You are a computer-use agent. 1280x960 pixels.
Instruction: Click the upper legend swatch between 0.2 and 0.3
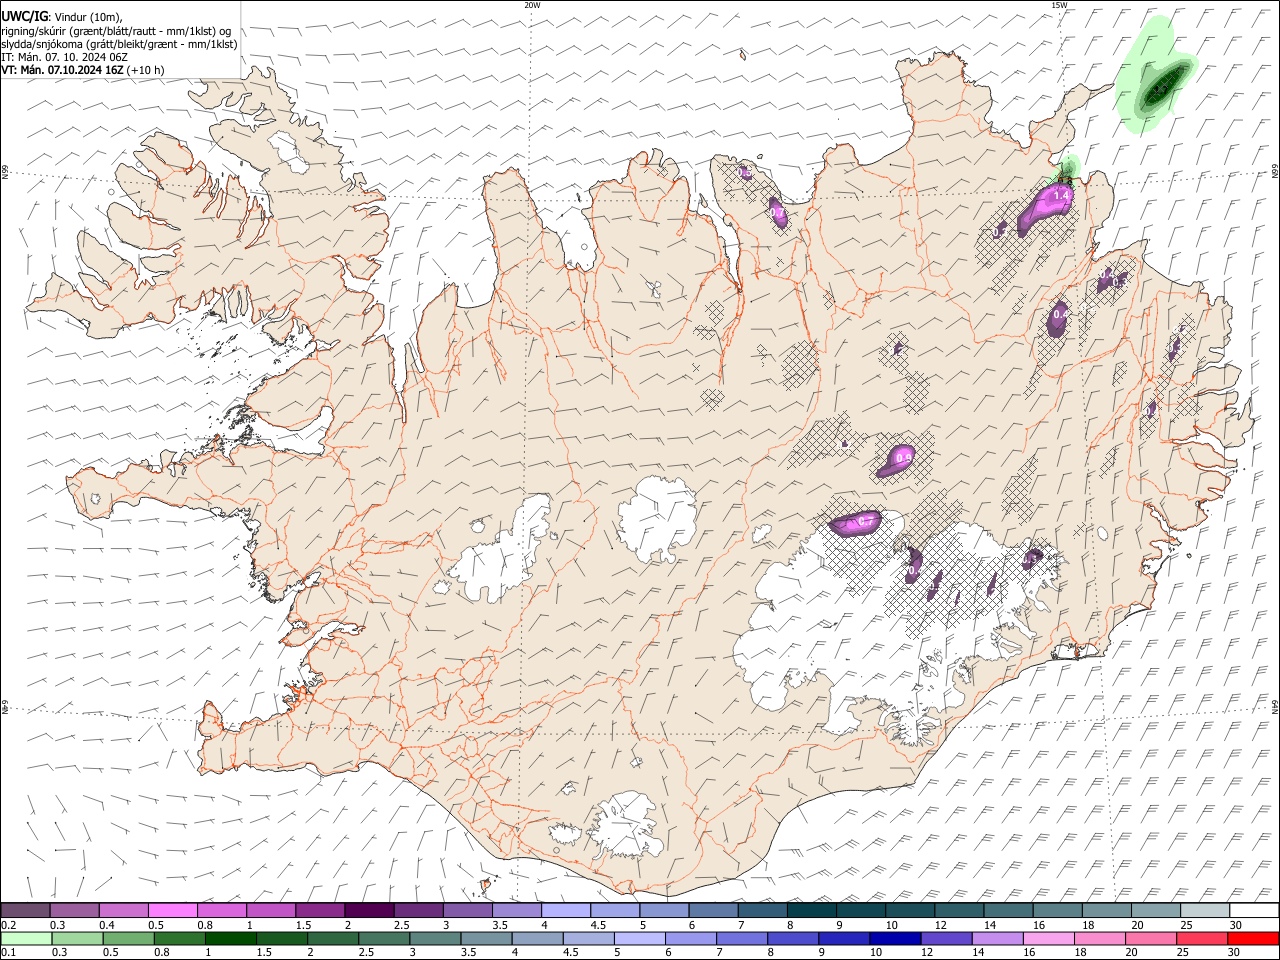pyautogui.click(x=26, y=910)
